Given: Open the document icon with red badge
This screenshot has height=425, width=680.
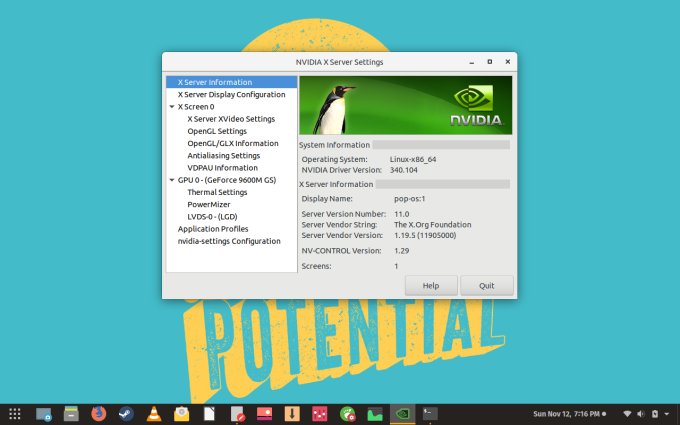Looking at the screenshot, I should 238,414.
